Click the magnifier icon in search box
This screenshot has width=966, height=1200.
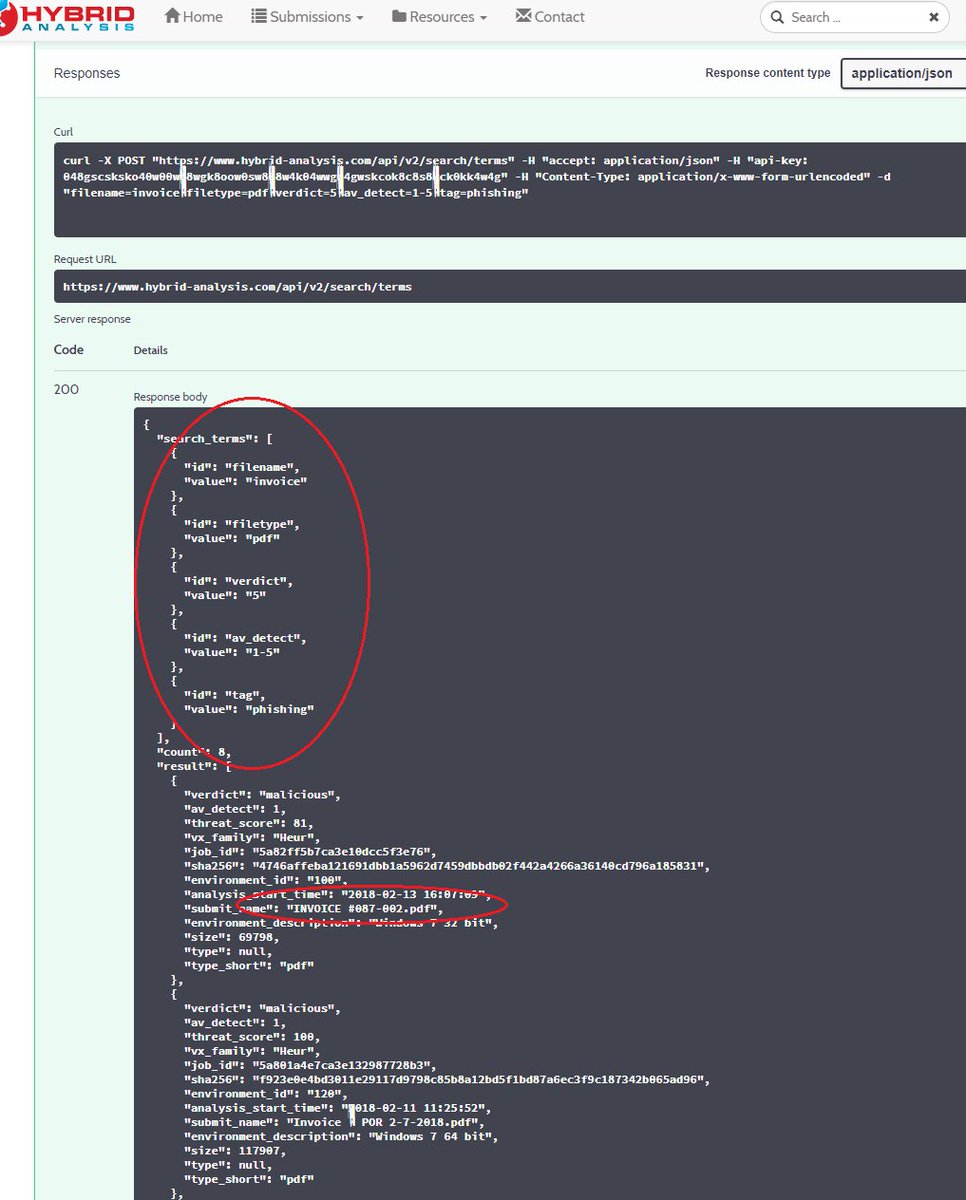(778, 17)
